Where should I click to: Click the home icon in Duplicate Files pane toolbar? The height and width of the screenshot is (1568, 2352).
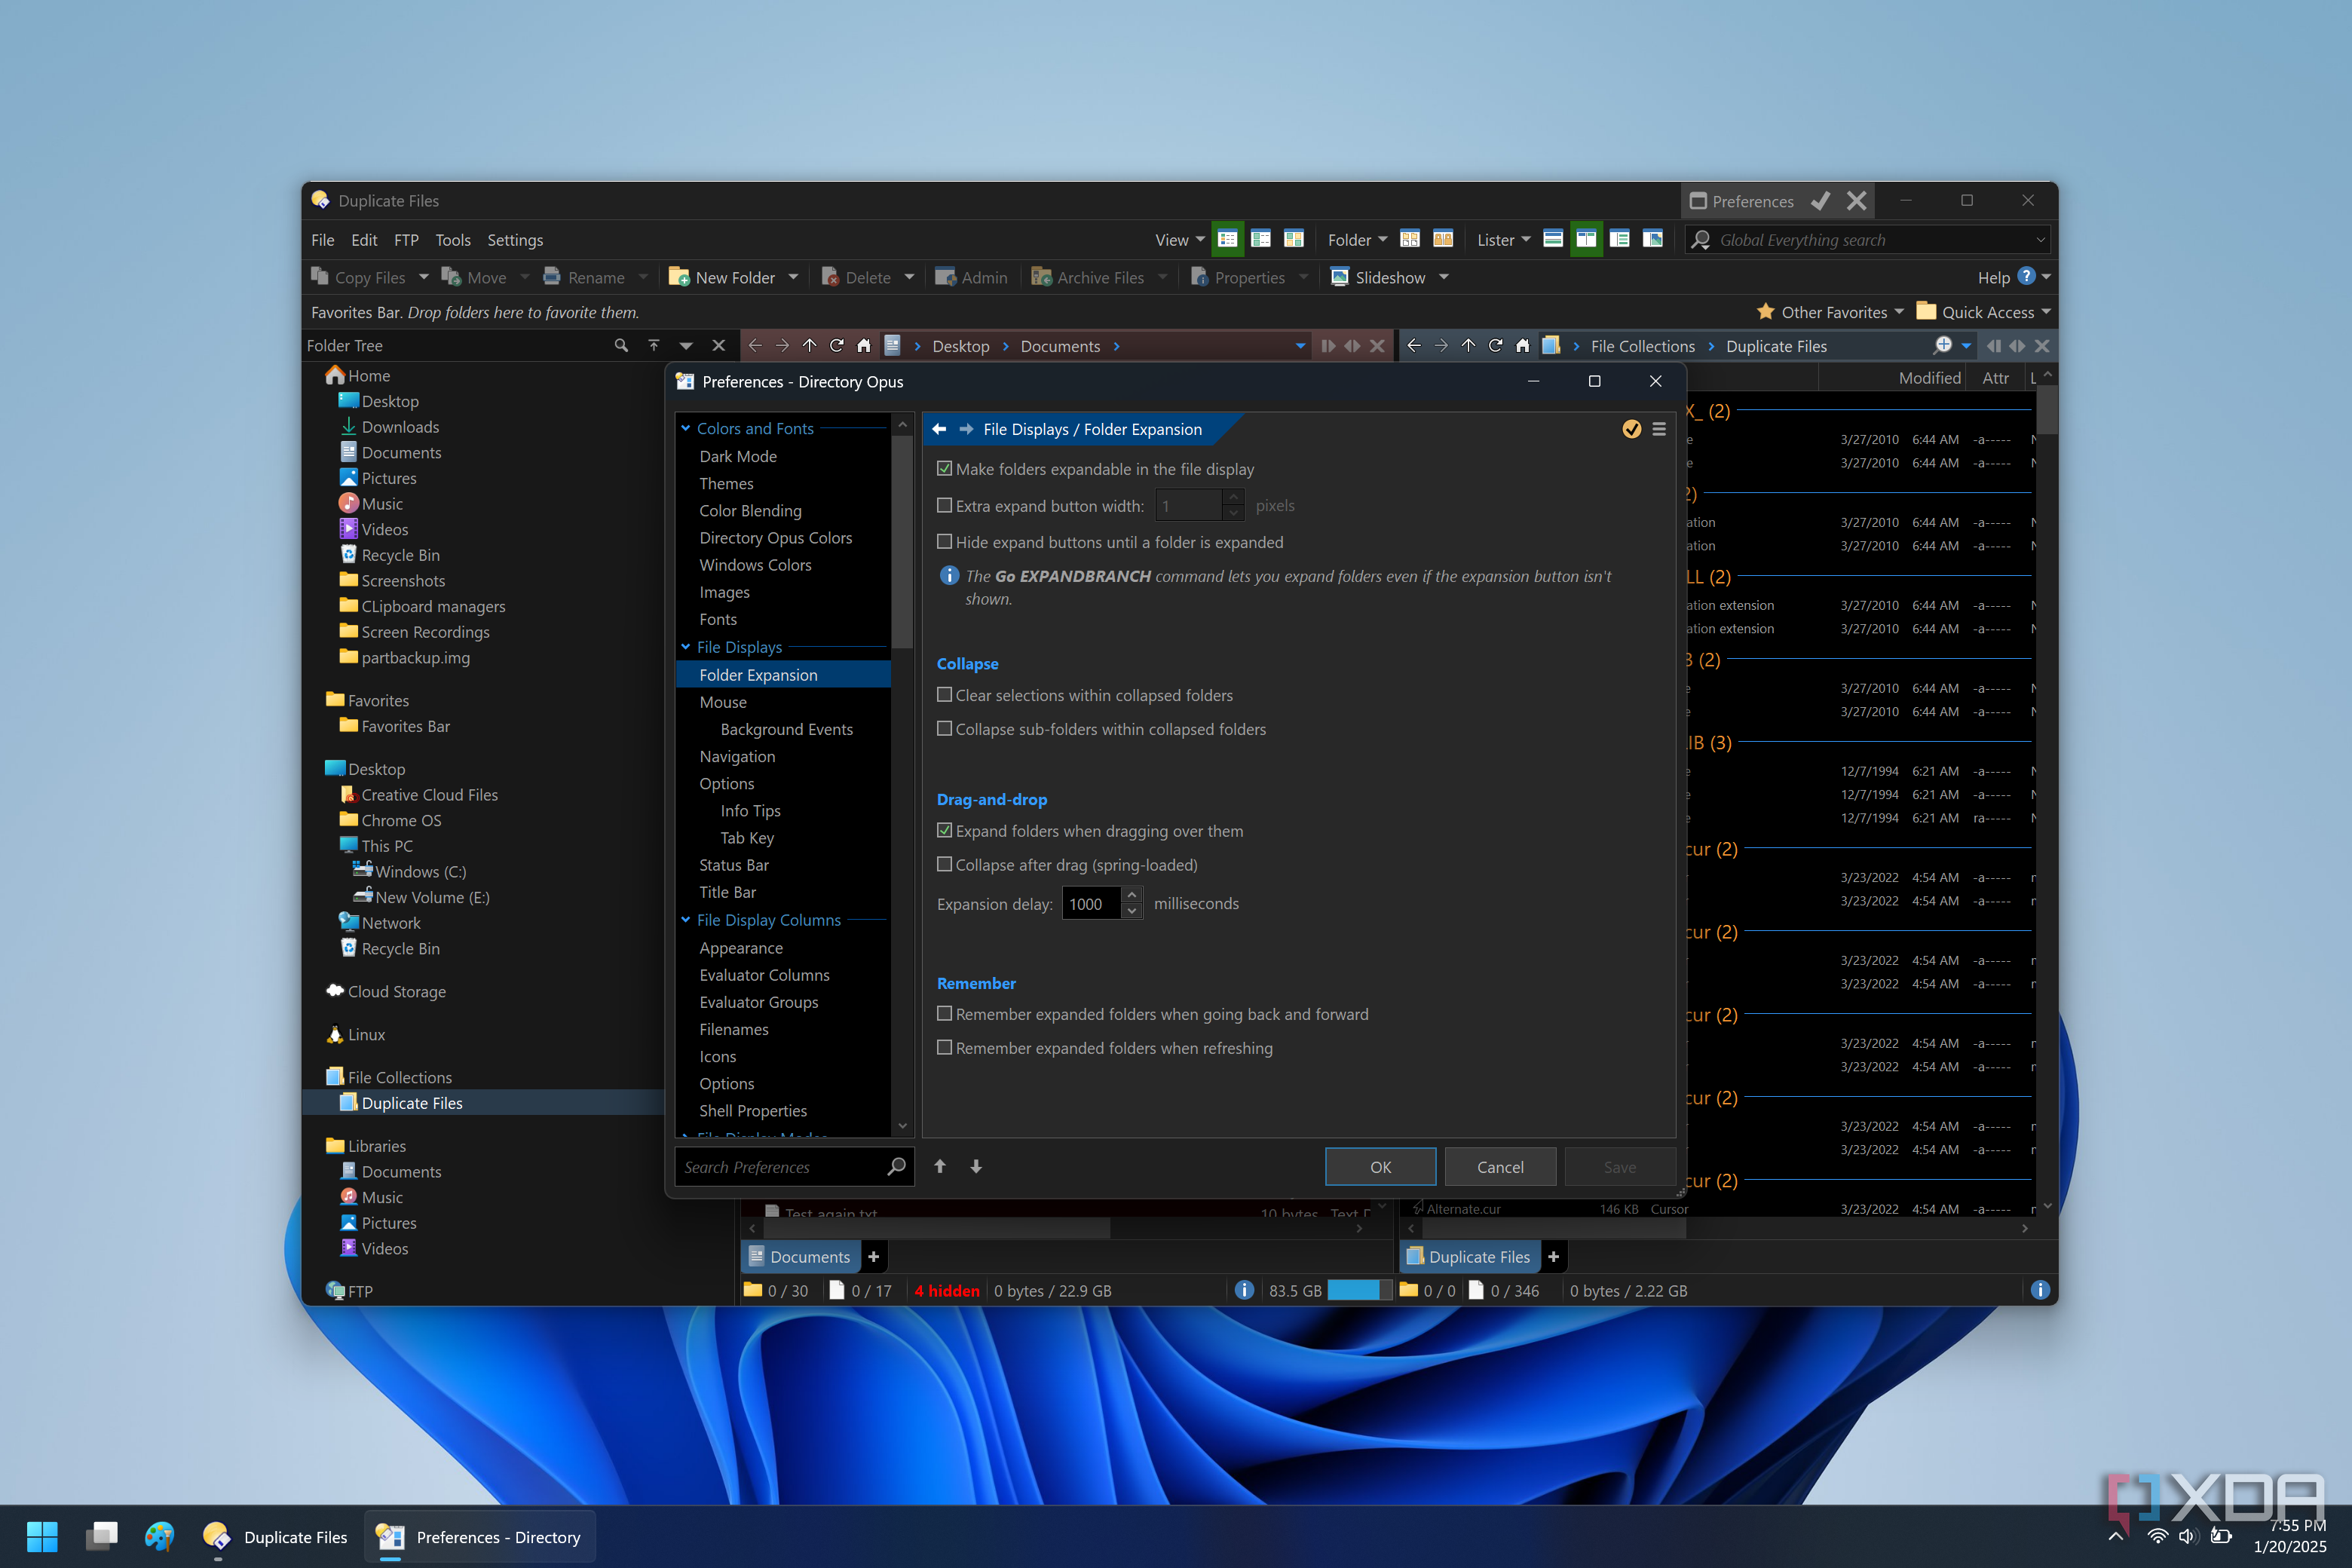(1522, 346)
